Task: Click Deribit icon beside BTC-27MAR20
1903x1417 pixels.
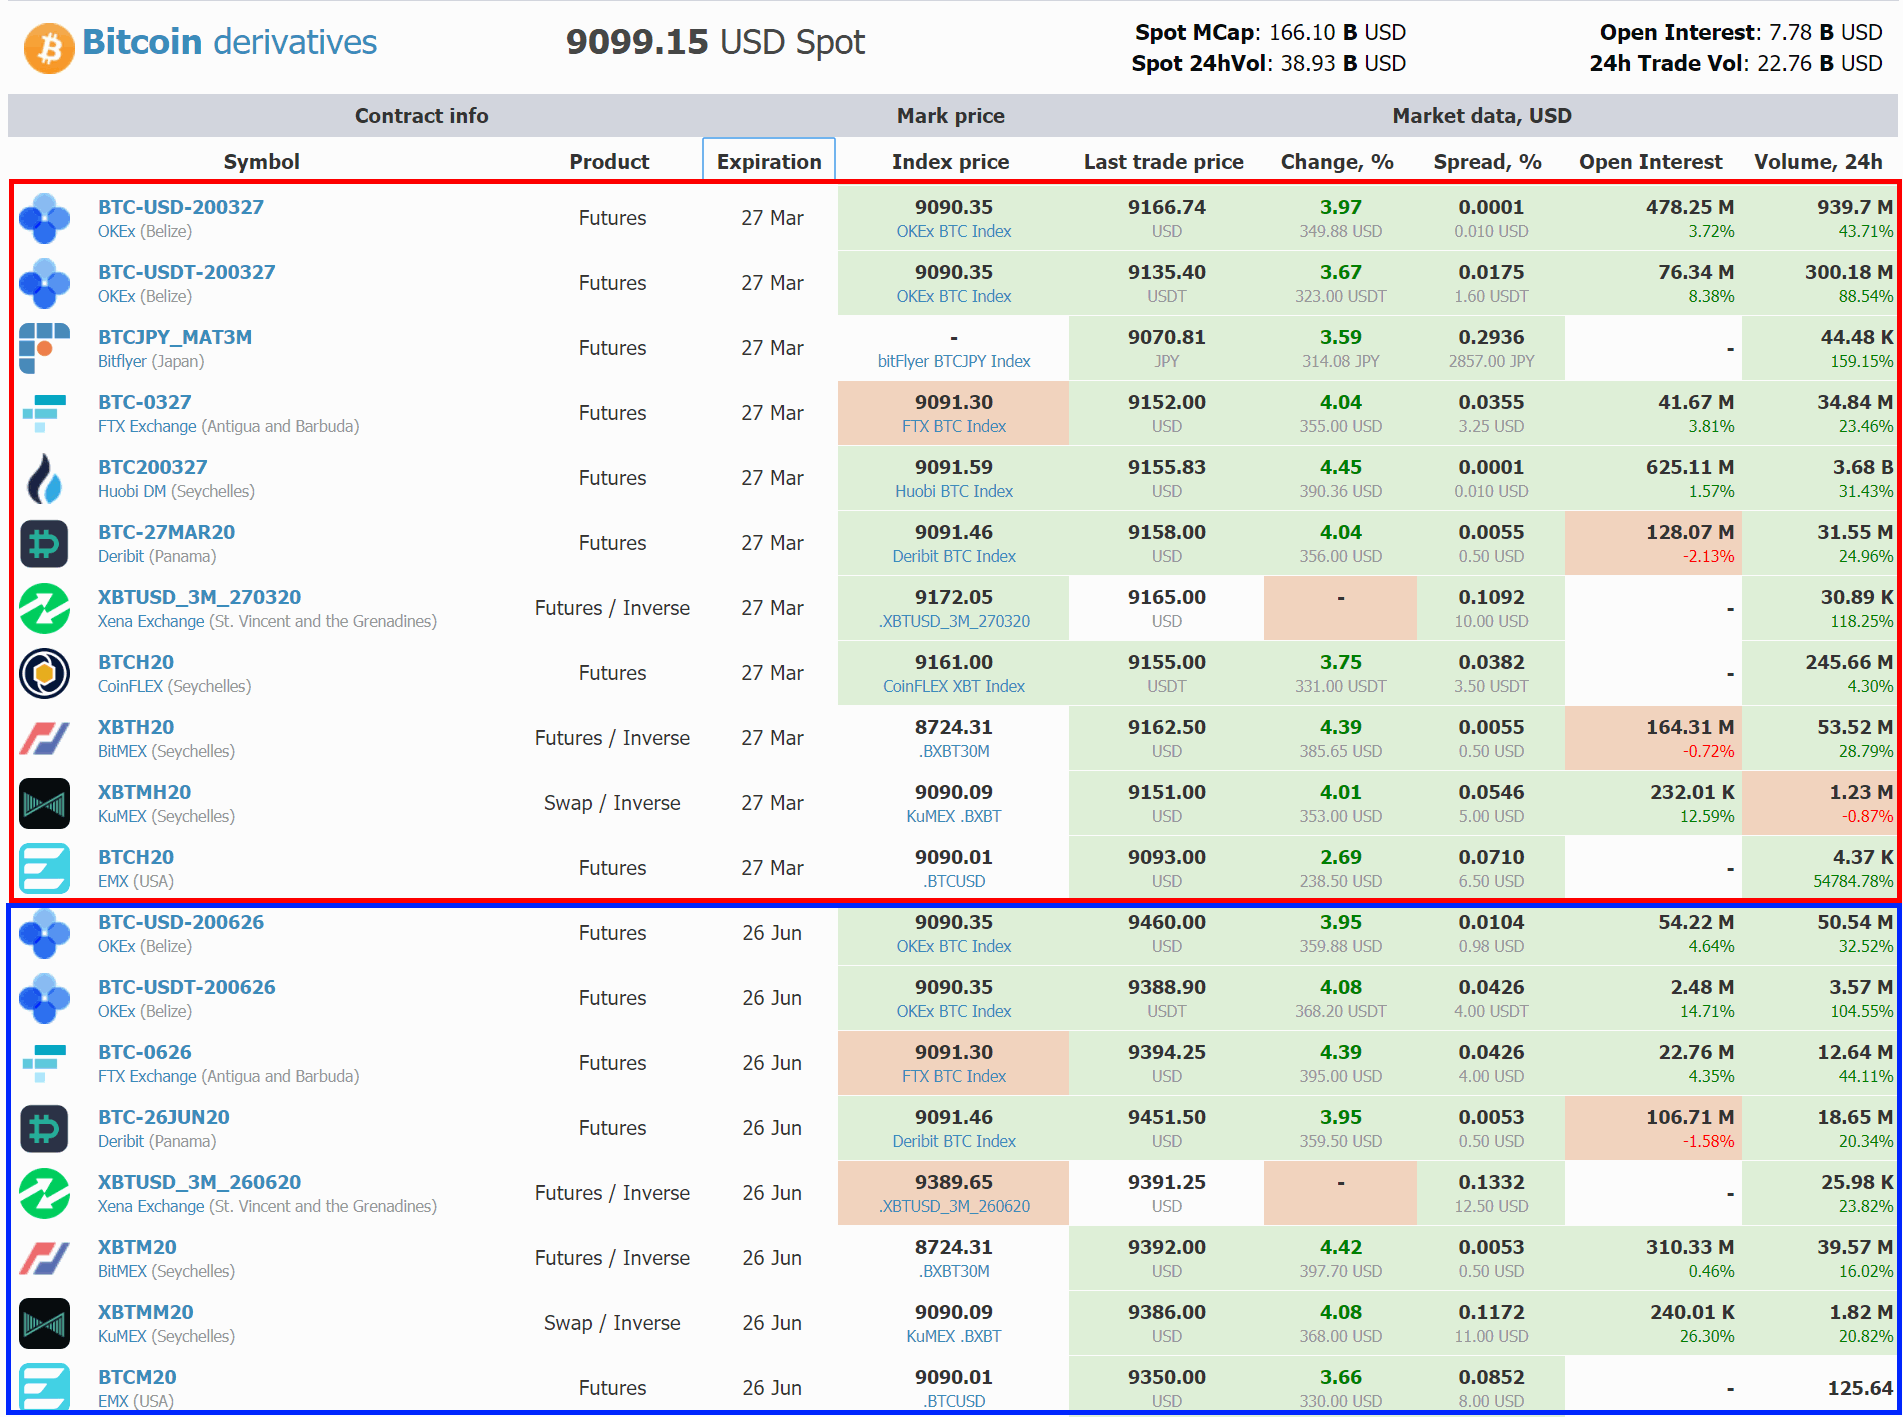Action: click(x=44, y=543)
